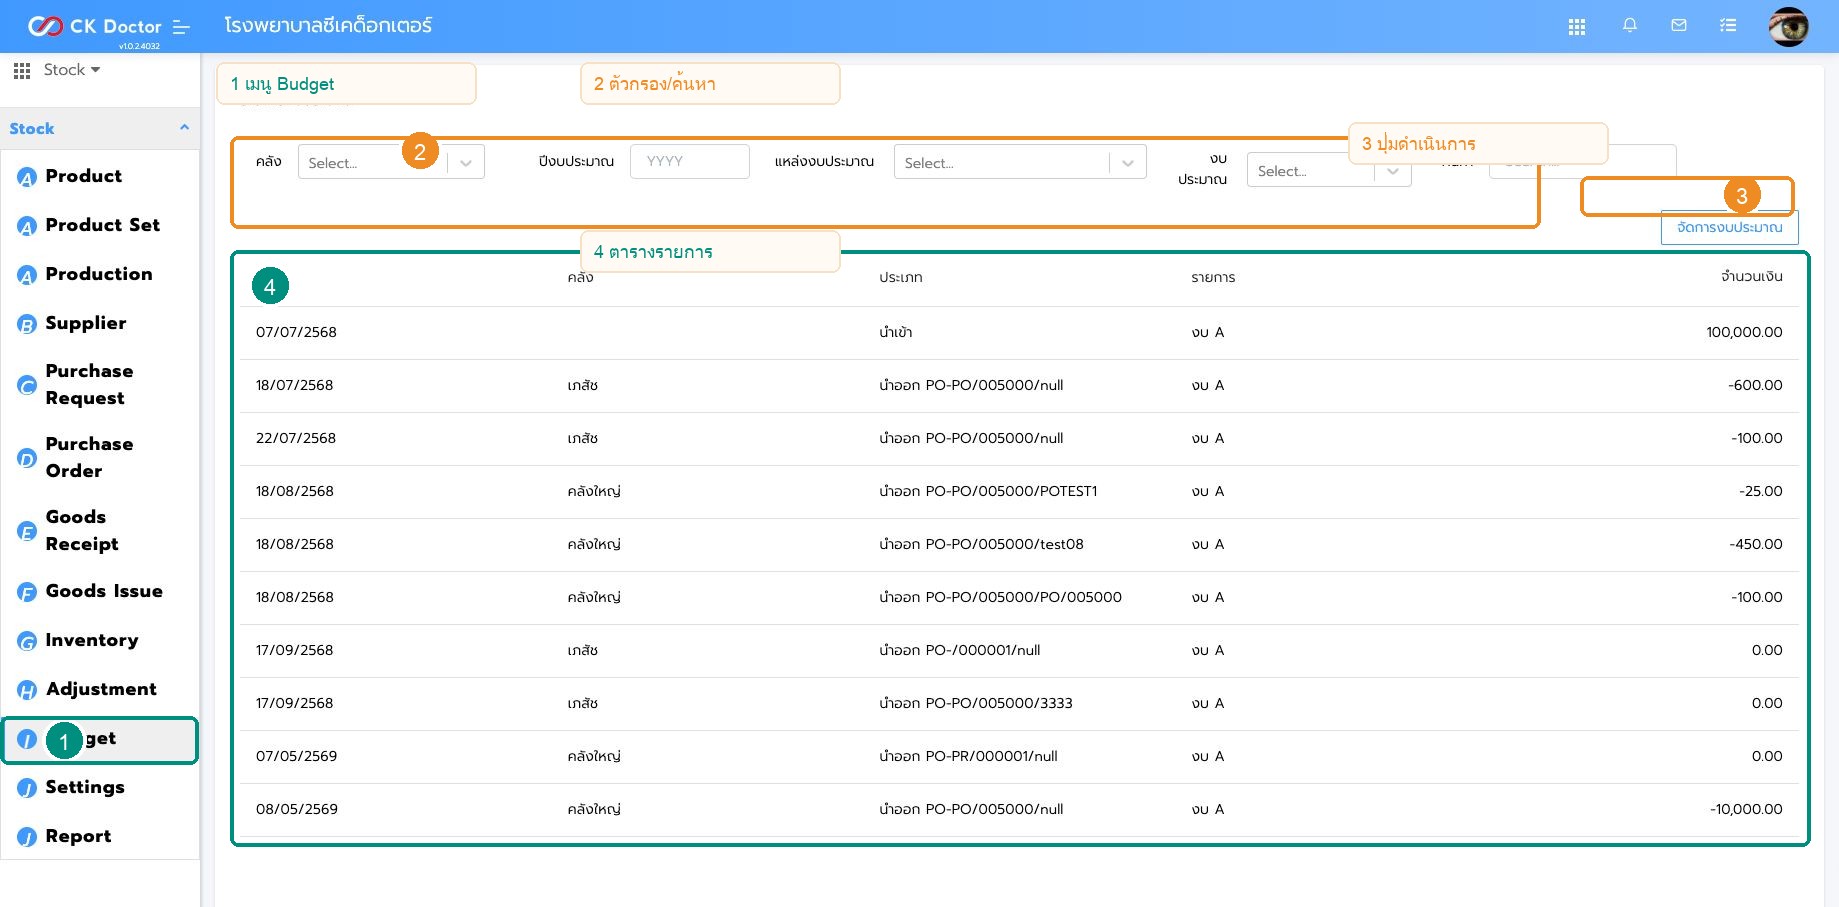This screenshot has width=1839, height=907.
Task: Open the Report menu item
Action: 100,836
